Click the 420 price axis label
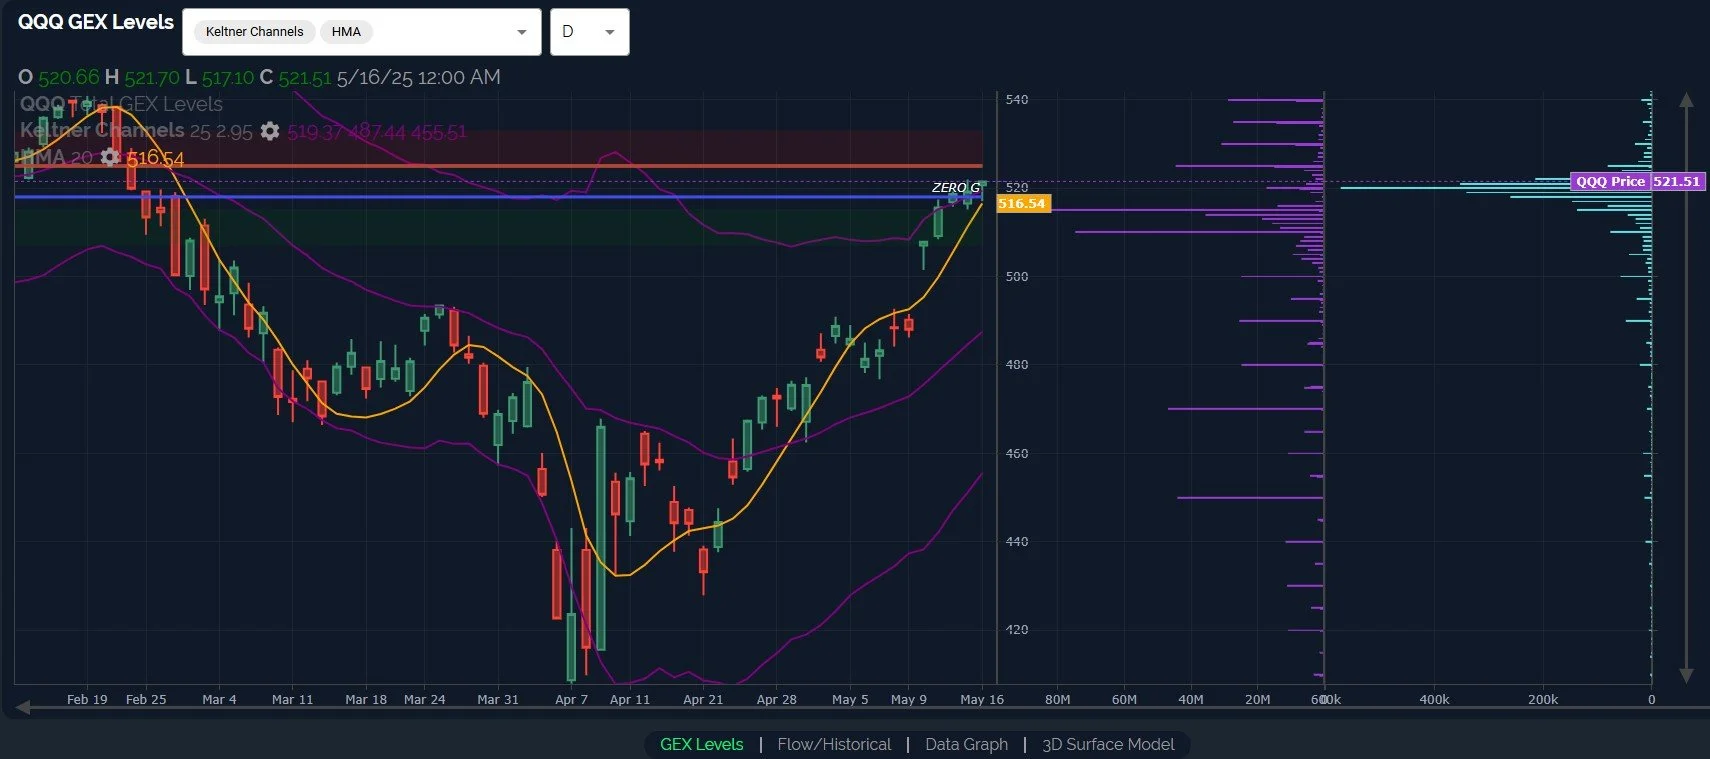Screen dimensions: 1710x759 pos(1017,629)
